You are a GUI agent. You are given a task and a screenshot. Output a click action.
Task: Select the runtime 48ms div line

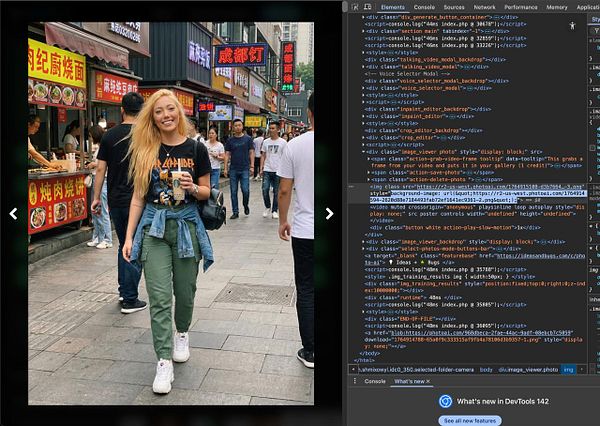413,298
